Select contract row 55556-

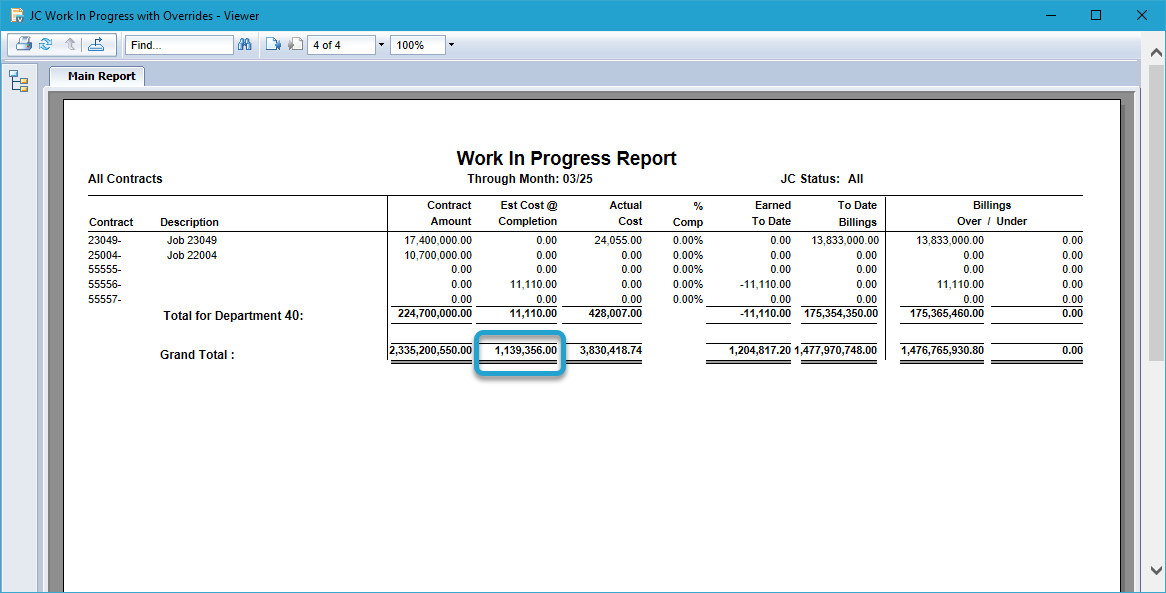(x=104, y=284)
